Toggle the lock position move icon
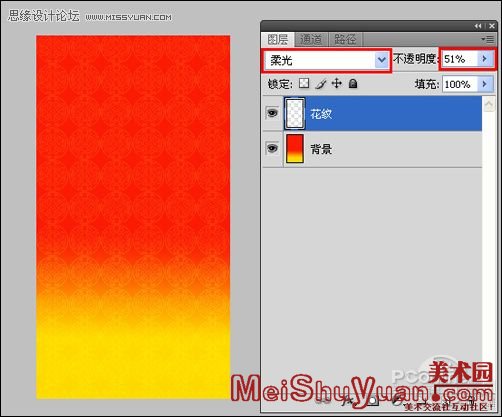The image size is (502, 417). point(337,83)
